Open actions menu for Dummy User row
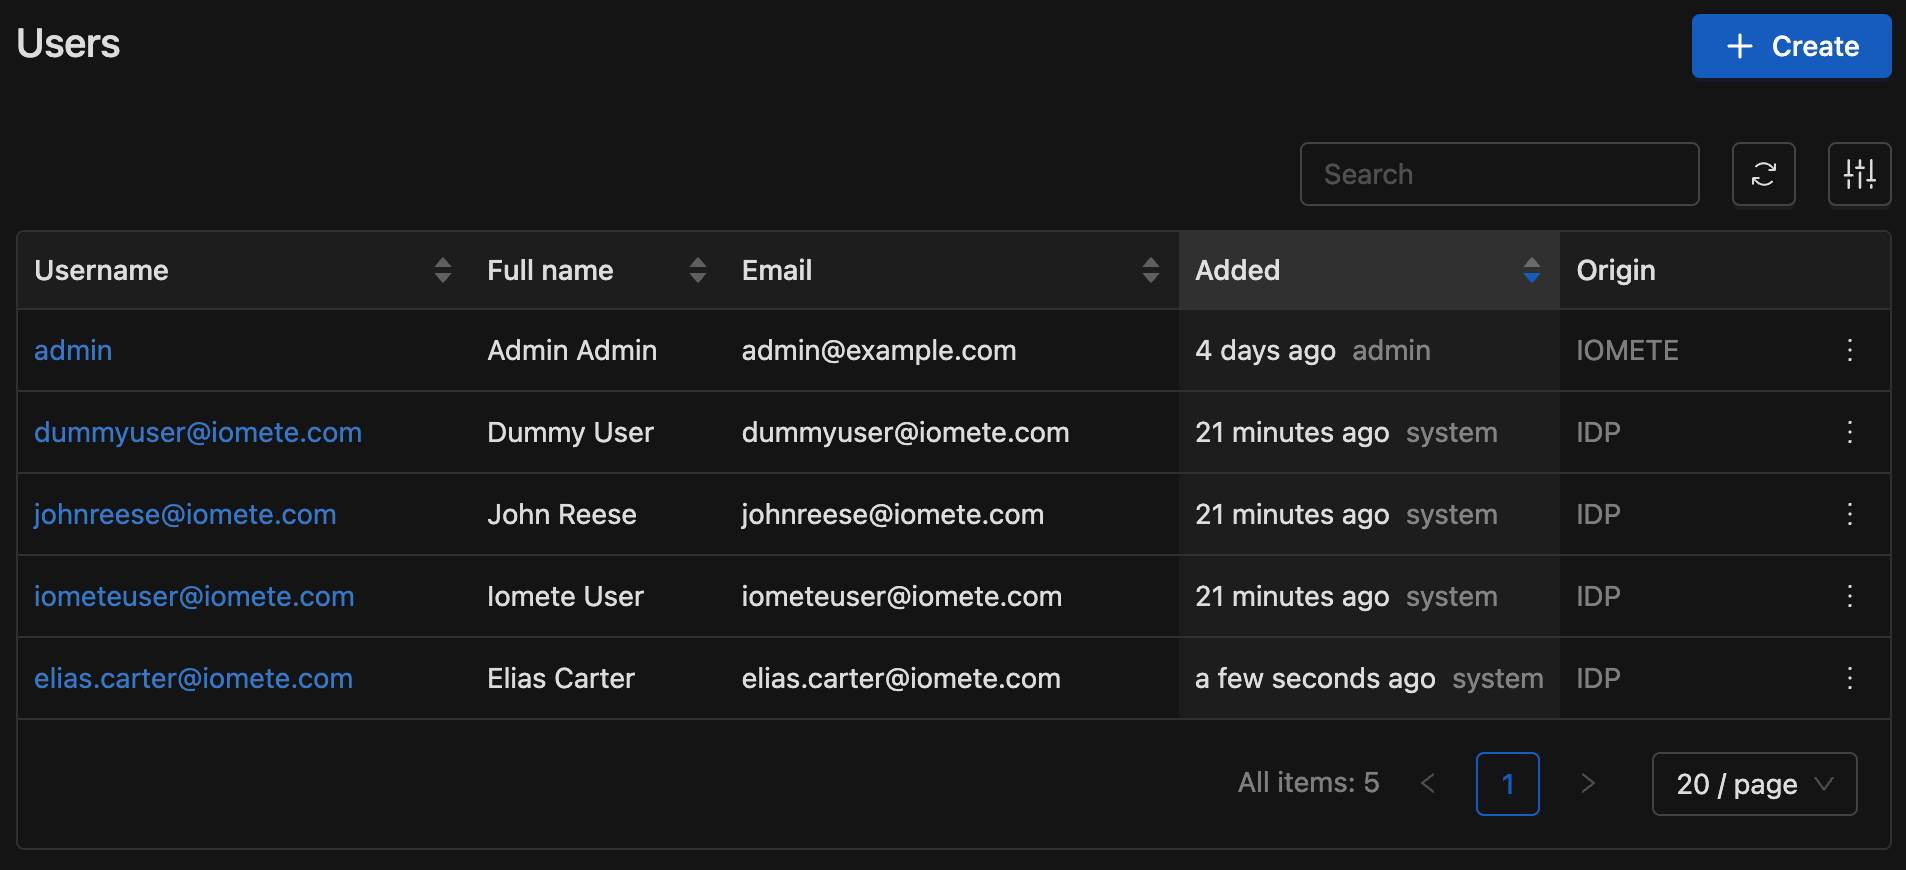 [x=1850, y=432]
